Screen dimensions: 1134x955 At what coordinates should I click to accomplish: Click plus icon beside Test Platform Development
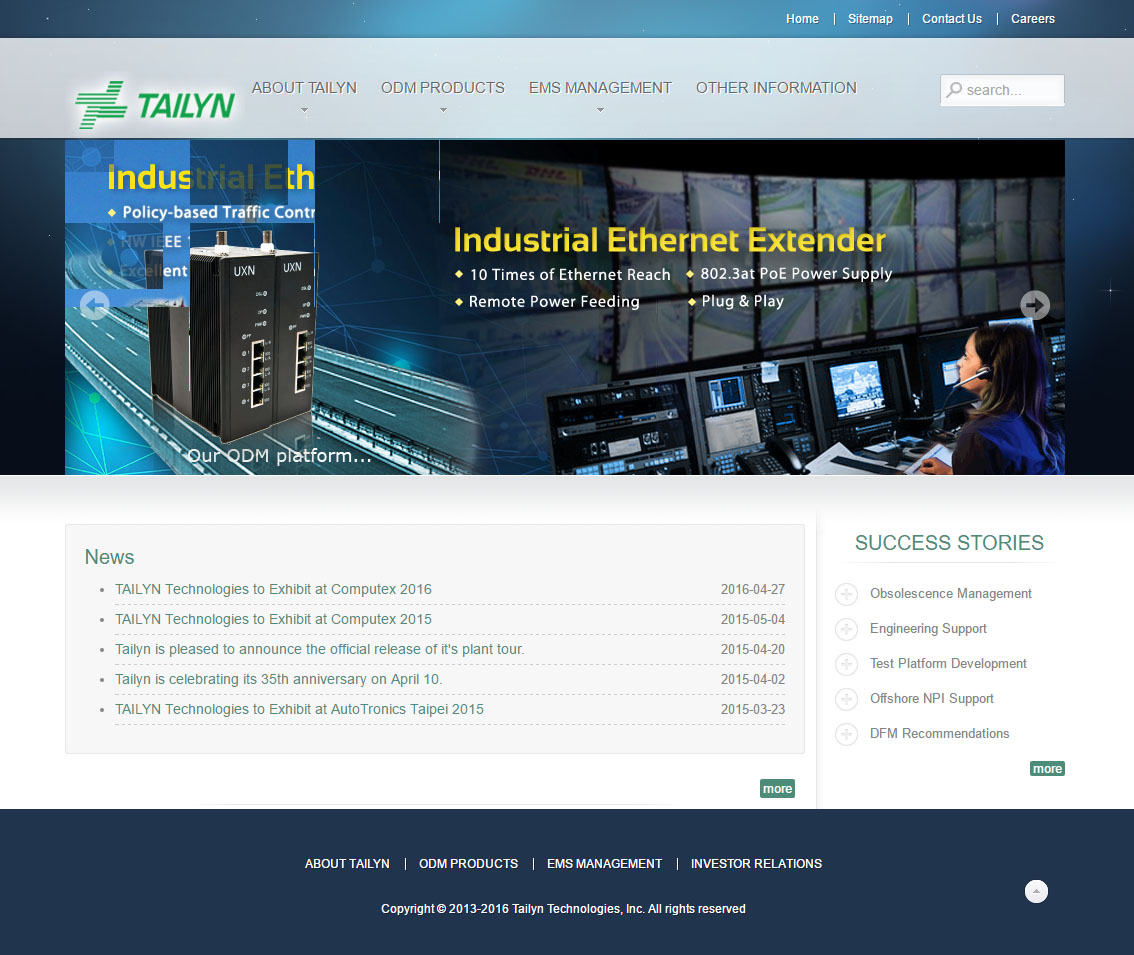point(846,663)
